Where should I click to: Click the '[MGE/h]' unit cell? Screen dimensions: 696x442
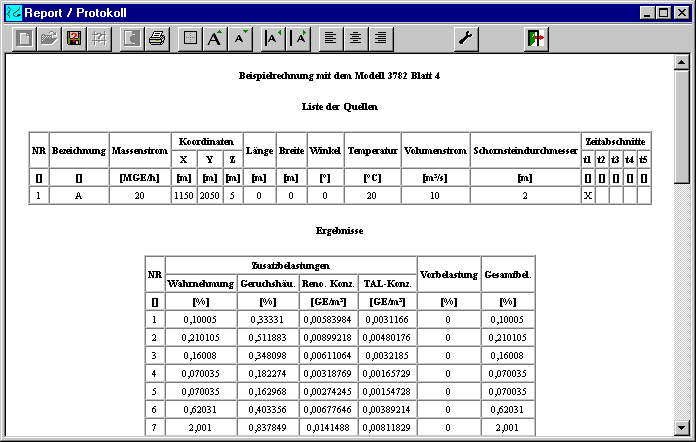(x=140, y=178)
